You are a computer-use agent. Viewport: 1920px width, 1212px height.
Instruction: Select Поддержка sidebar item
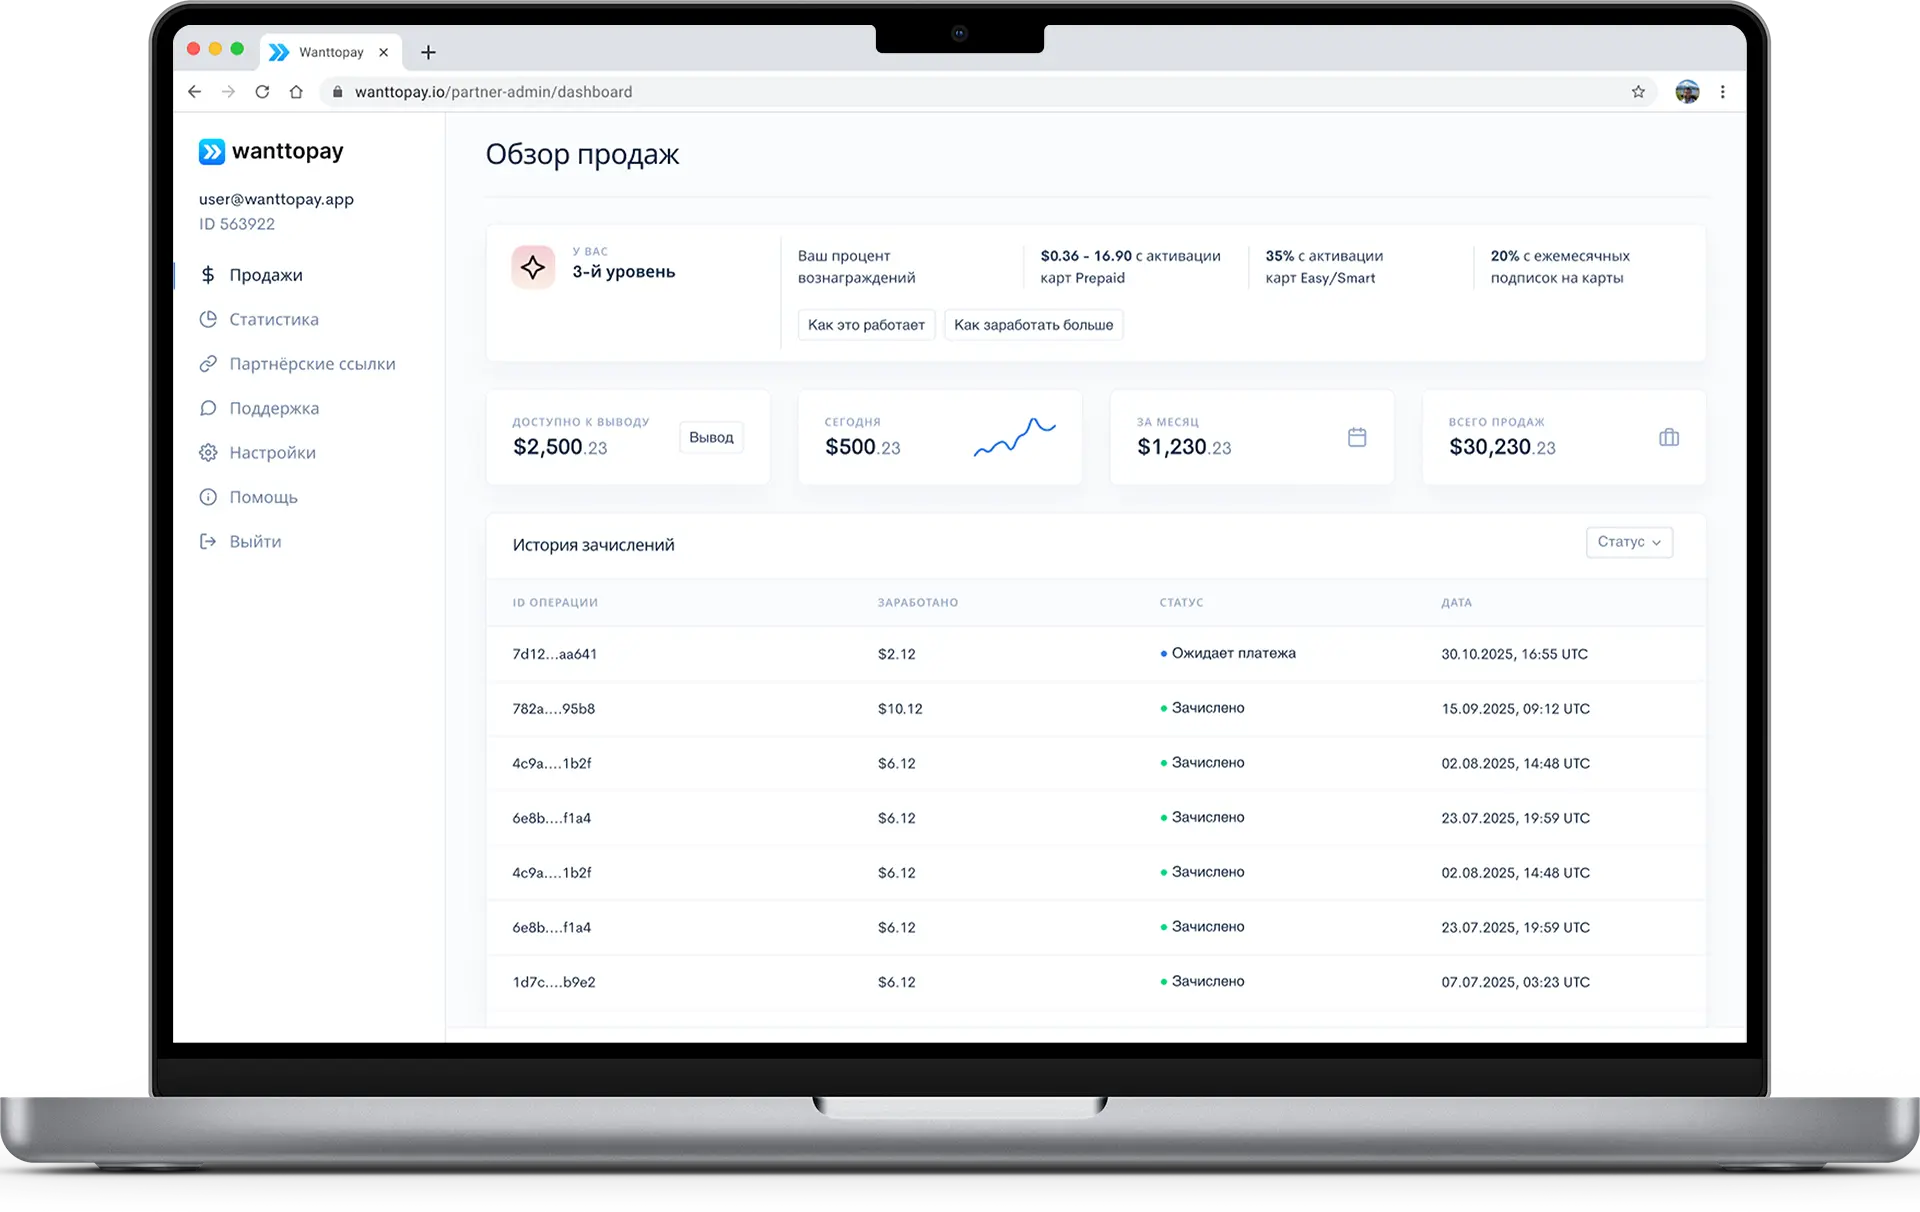pos(273,408)
